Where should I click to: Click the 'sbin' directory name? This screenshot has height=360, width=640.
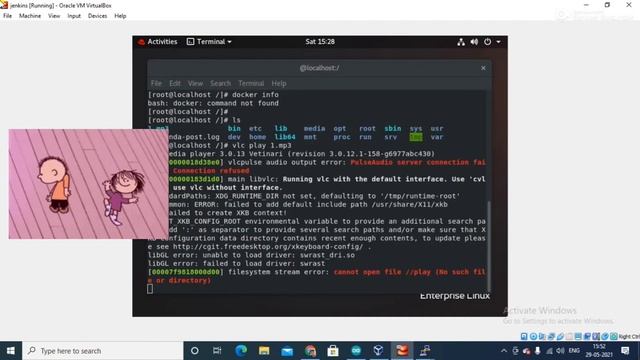coord(393,129)
